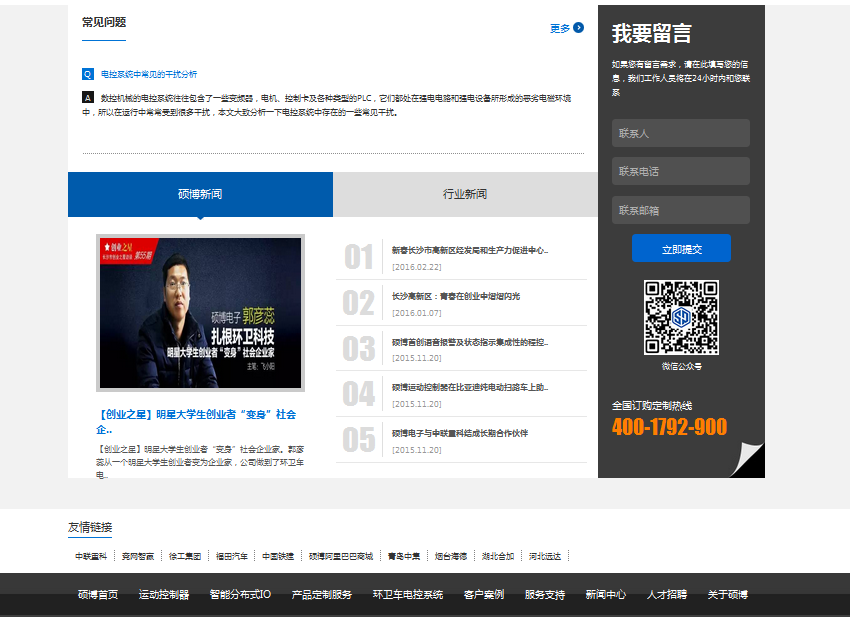
Task: Open 运动控制器 from the footer menu
Action: point(162,593)
